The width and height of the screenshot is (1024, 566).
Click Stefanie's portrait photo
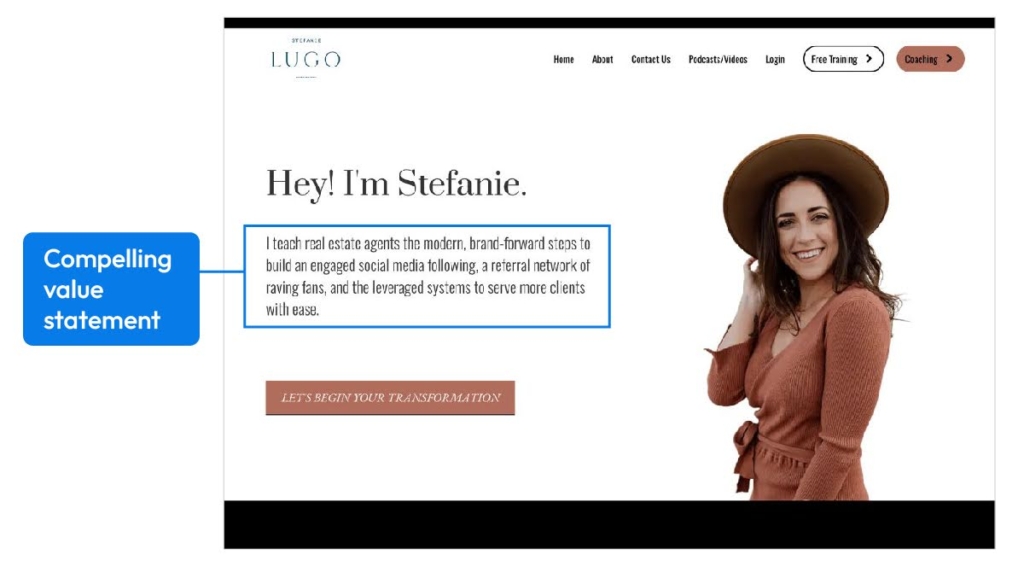point(805,317)
